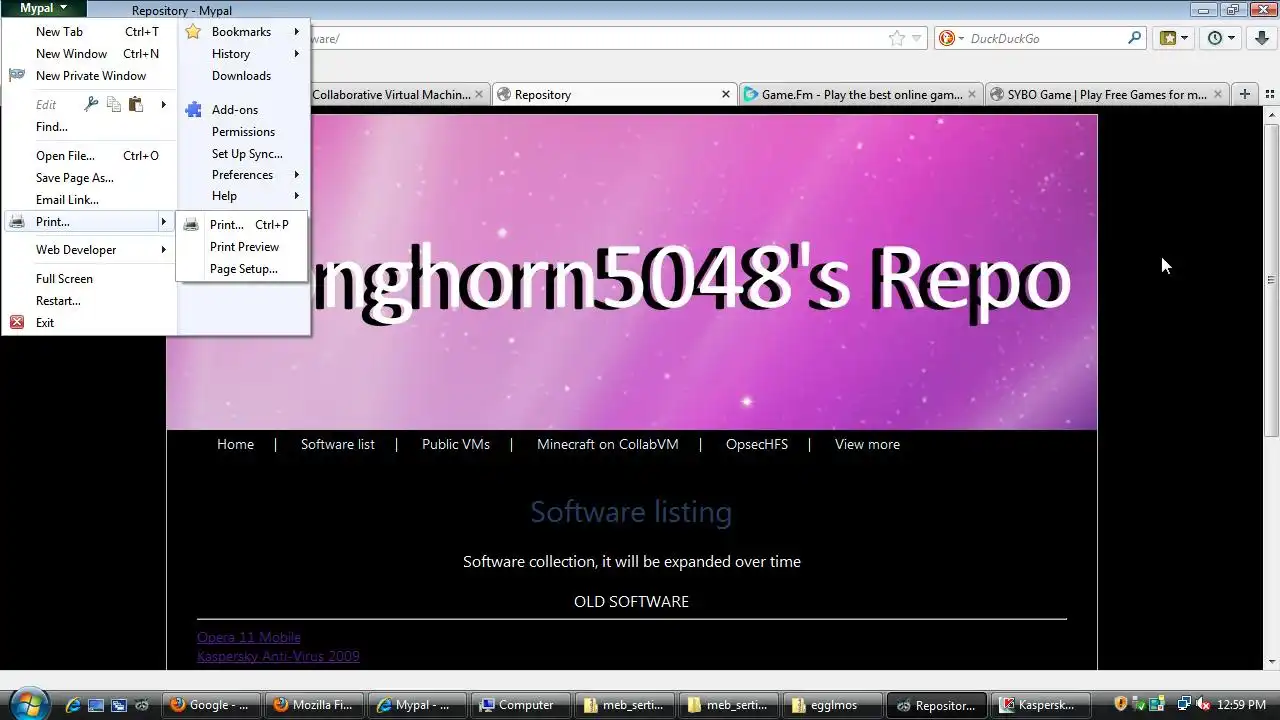Expand the Help submenu
This screenshot has height=720, width=1280.
(x=243, y=196)
